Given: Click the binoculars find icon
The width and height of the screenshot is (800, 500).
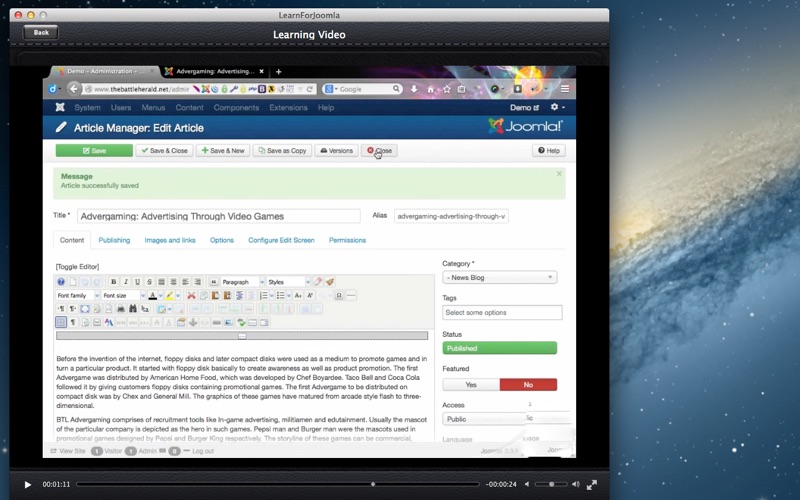Looking at the screenshot, I should click(x=133, y=309).
